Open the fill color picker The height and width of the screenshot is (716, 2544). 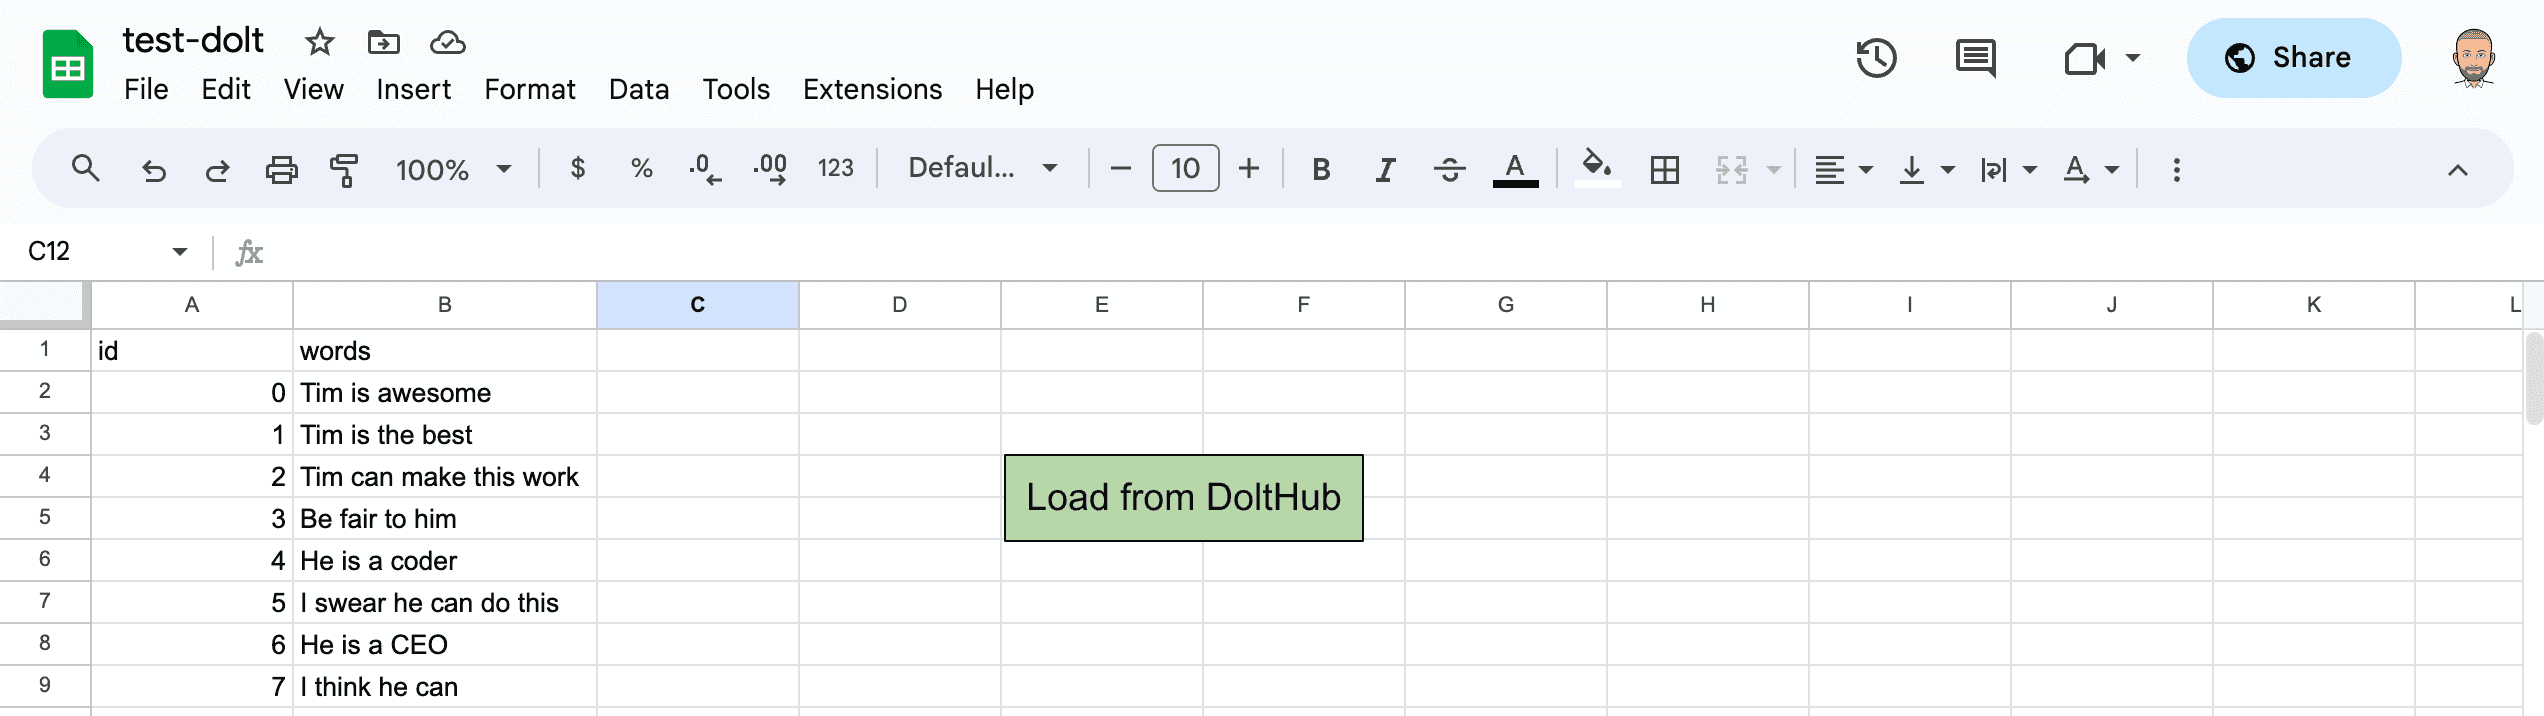(x=1596, y=167)
